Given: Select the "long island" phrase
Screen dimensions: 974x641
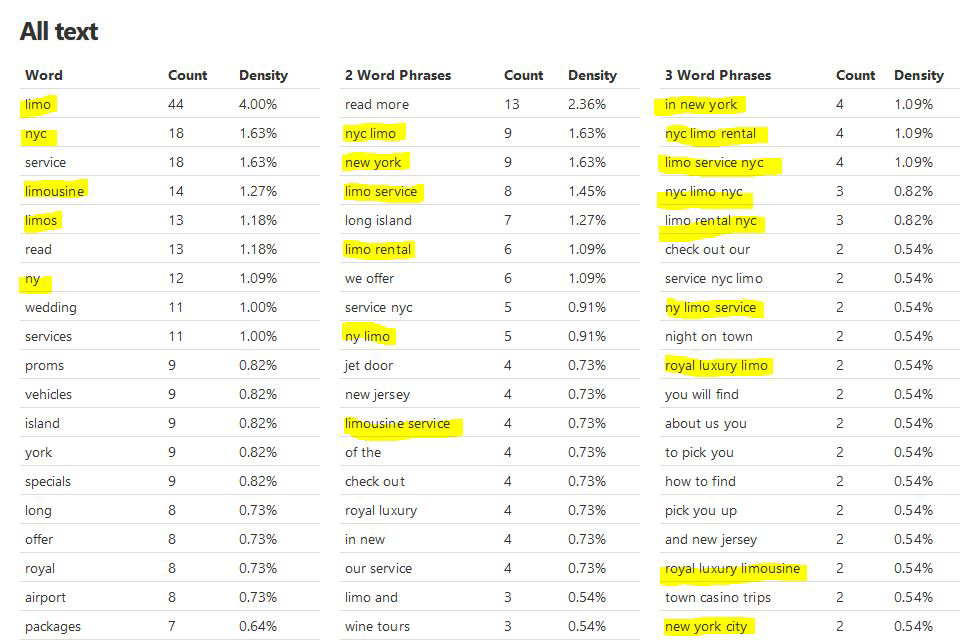Looking at the screenshot, I should tap(378, 220).
